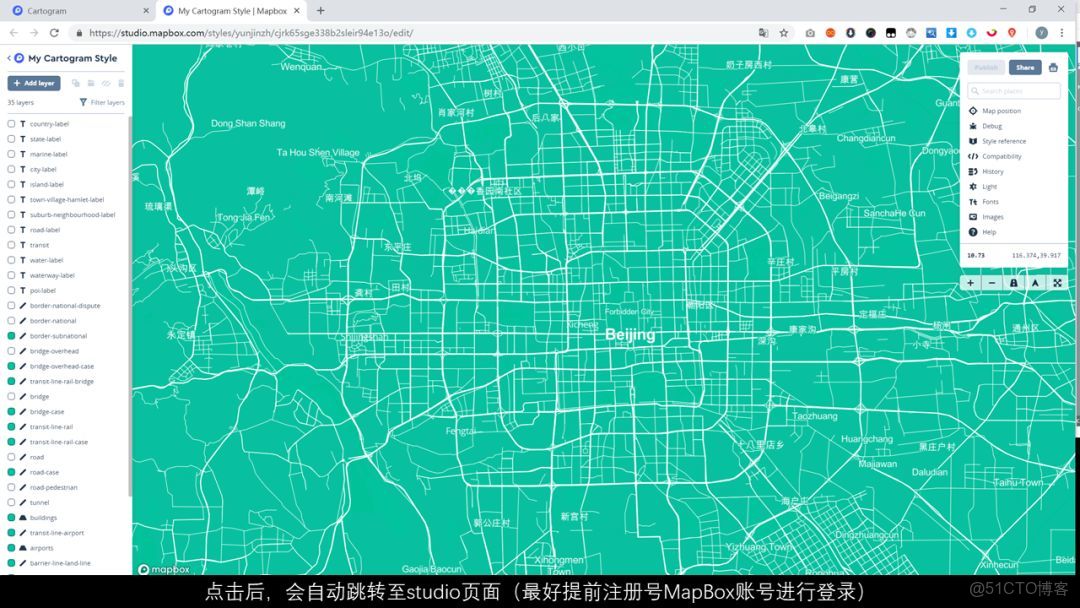1080x608 pixels.
Task: Select the poi-label layer row
Action: click(x=66, y=291)
